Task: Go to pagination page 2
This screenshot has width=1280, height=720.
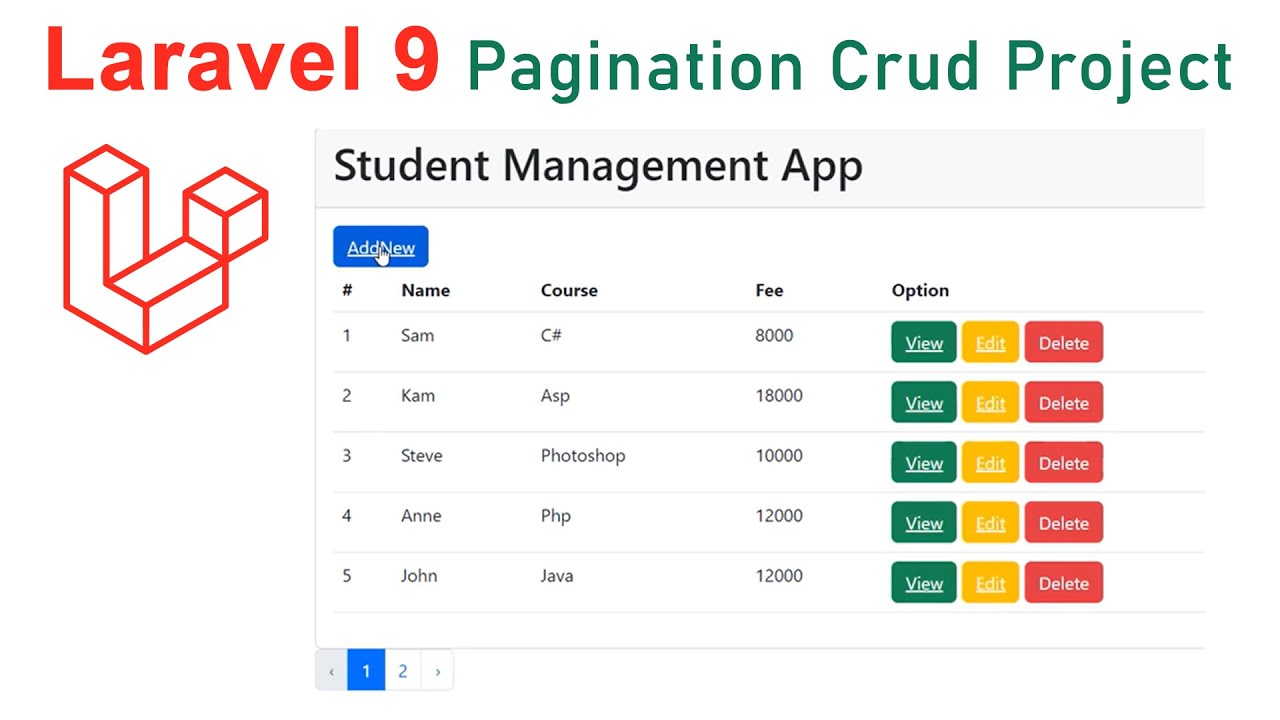Action: (403, 671)
